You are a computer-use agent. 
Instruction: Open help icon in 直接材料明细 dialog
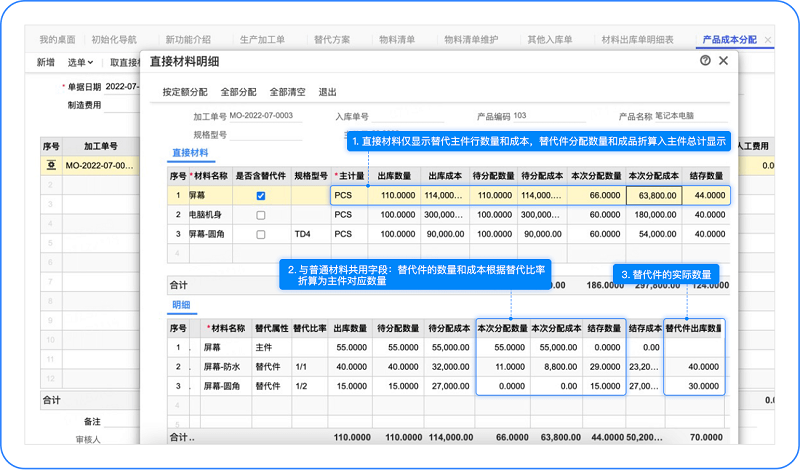[705, 61]
